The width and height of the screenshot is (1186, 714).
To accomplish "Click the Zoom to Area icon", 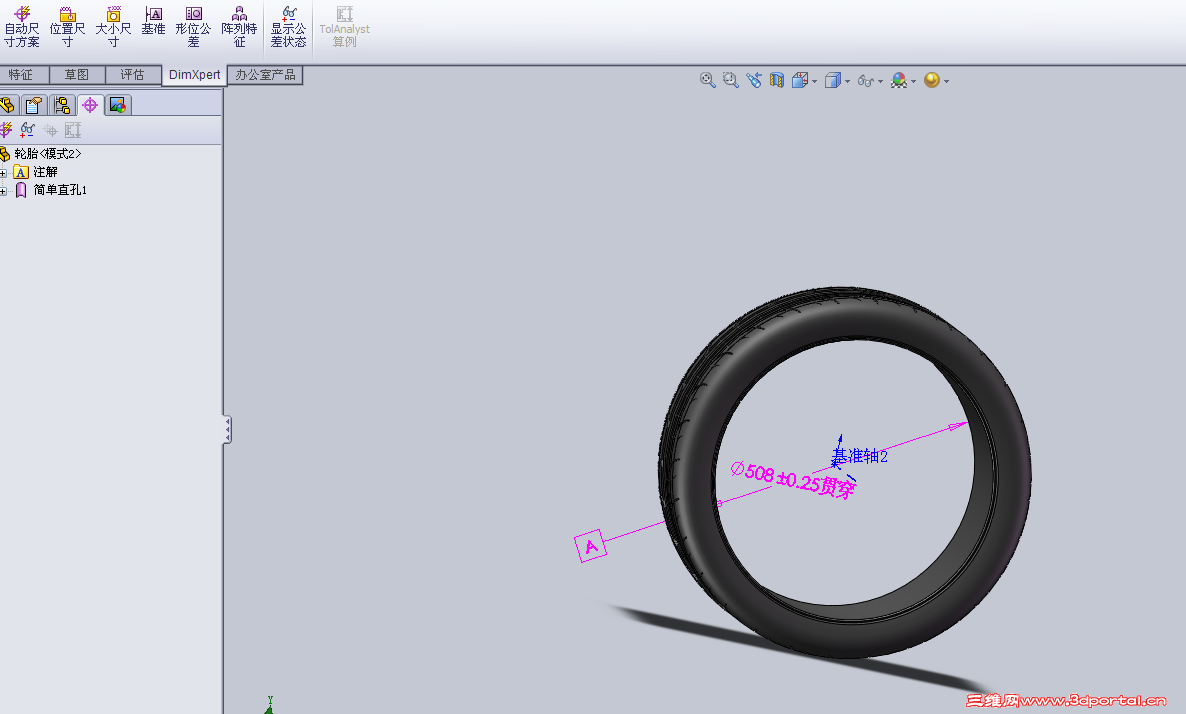I will tap(731, 80).
